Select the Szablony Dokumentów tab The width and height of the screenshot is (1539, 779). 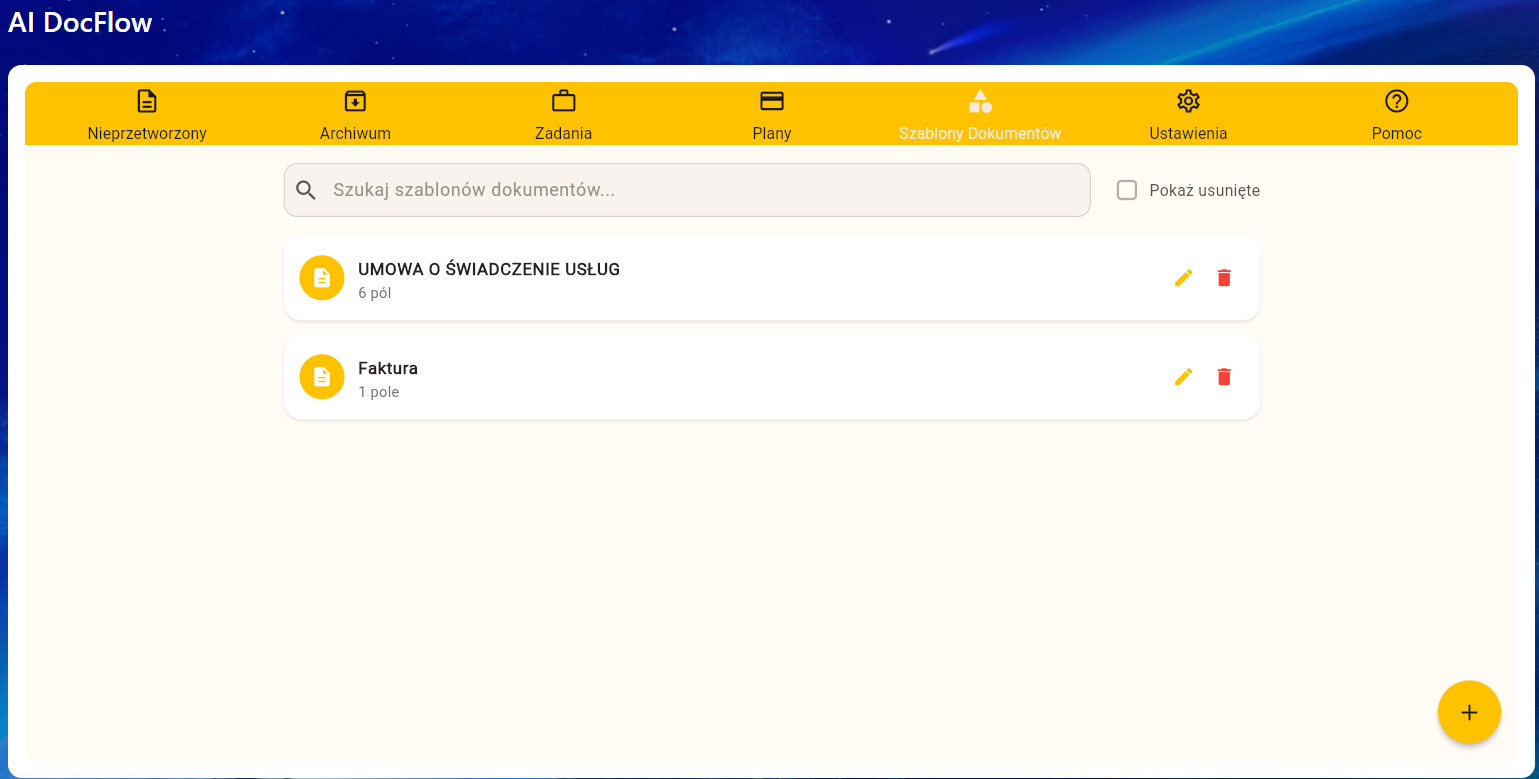979,114
